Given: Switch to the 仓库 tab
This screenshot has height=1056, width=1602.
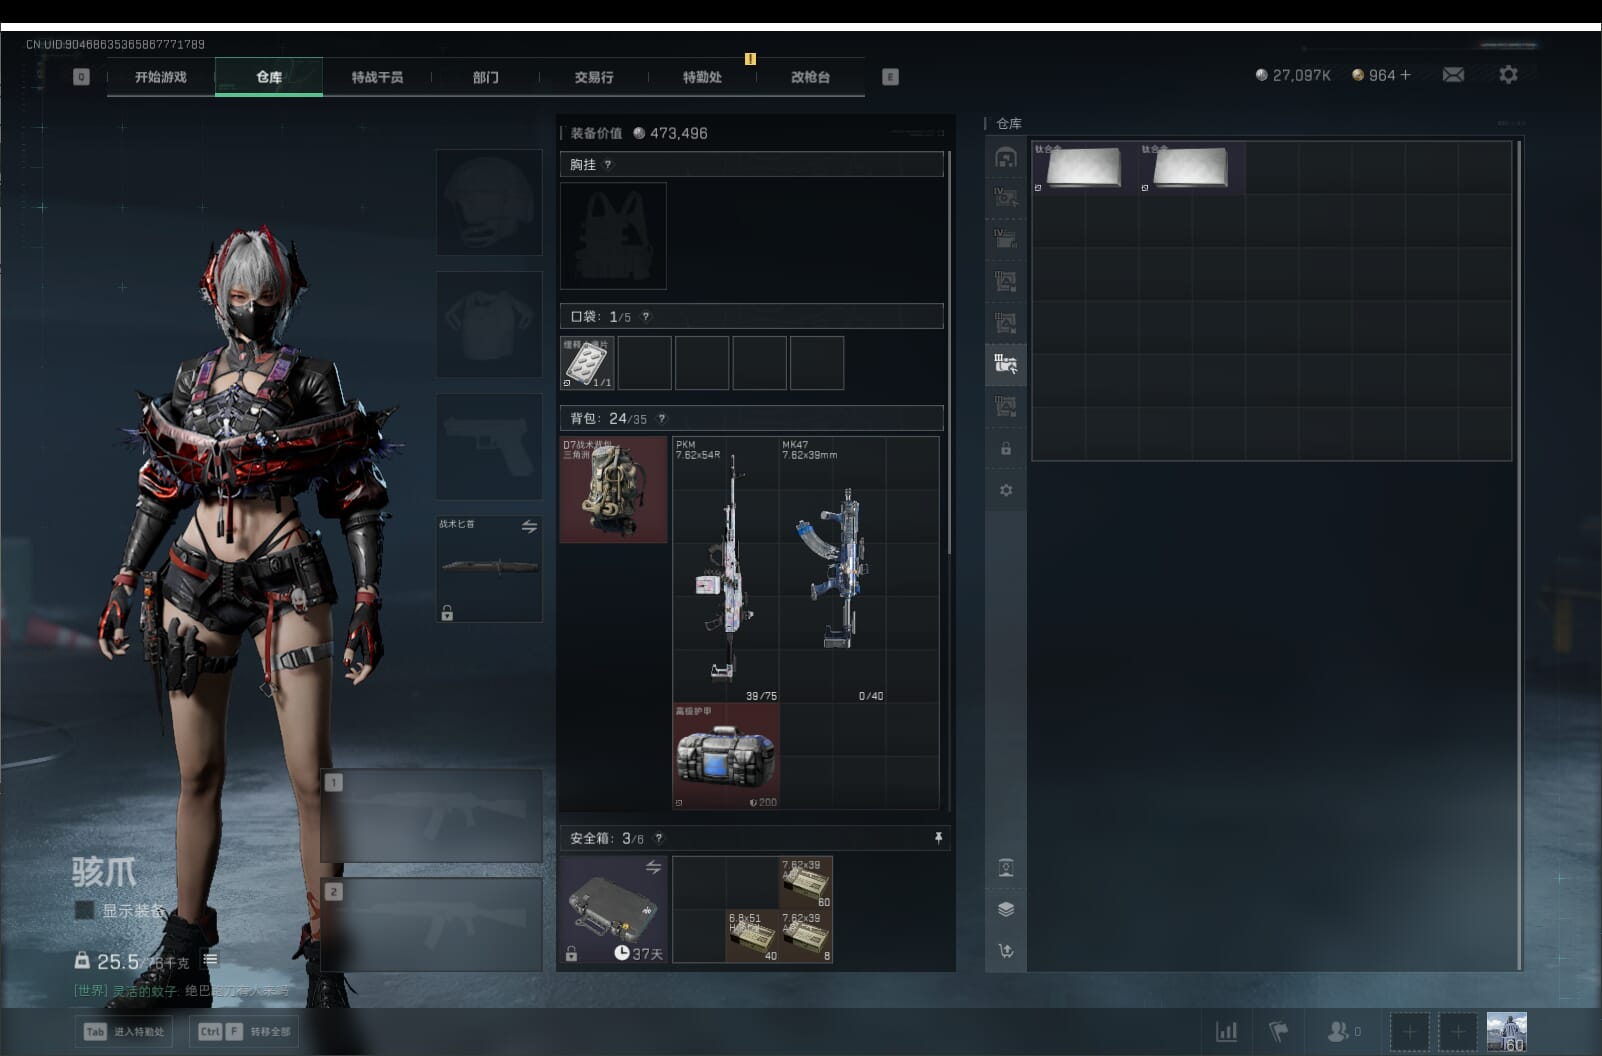Looking at the screenshot, I should click(269, 77).
